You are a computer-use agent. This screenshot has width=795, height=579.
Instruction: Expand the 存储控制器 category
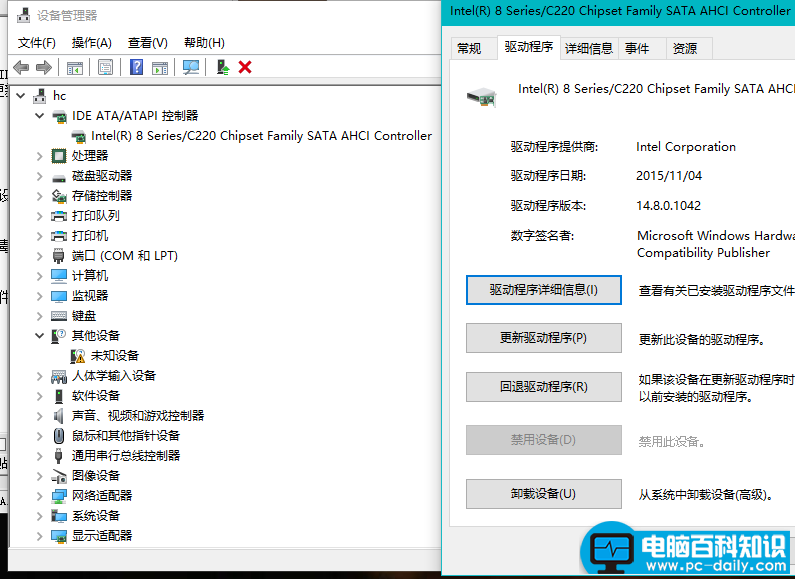click(40, 196)
